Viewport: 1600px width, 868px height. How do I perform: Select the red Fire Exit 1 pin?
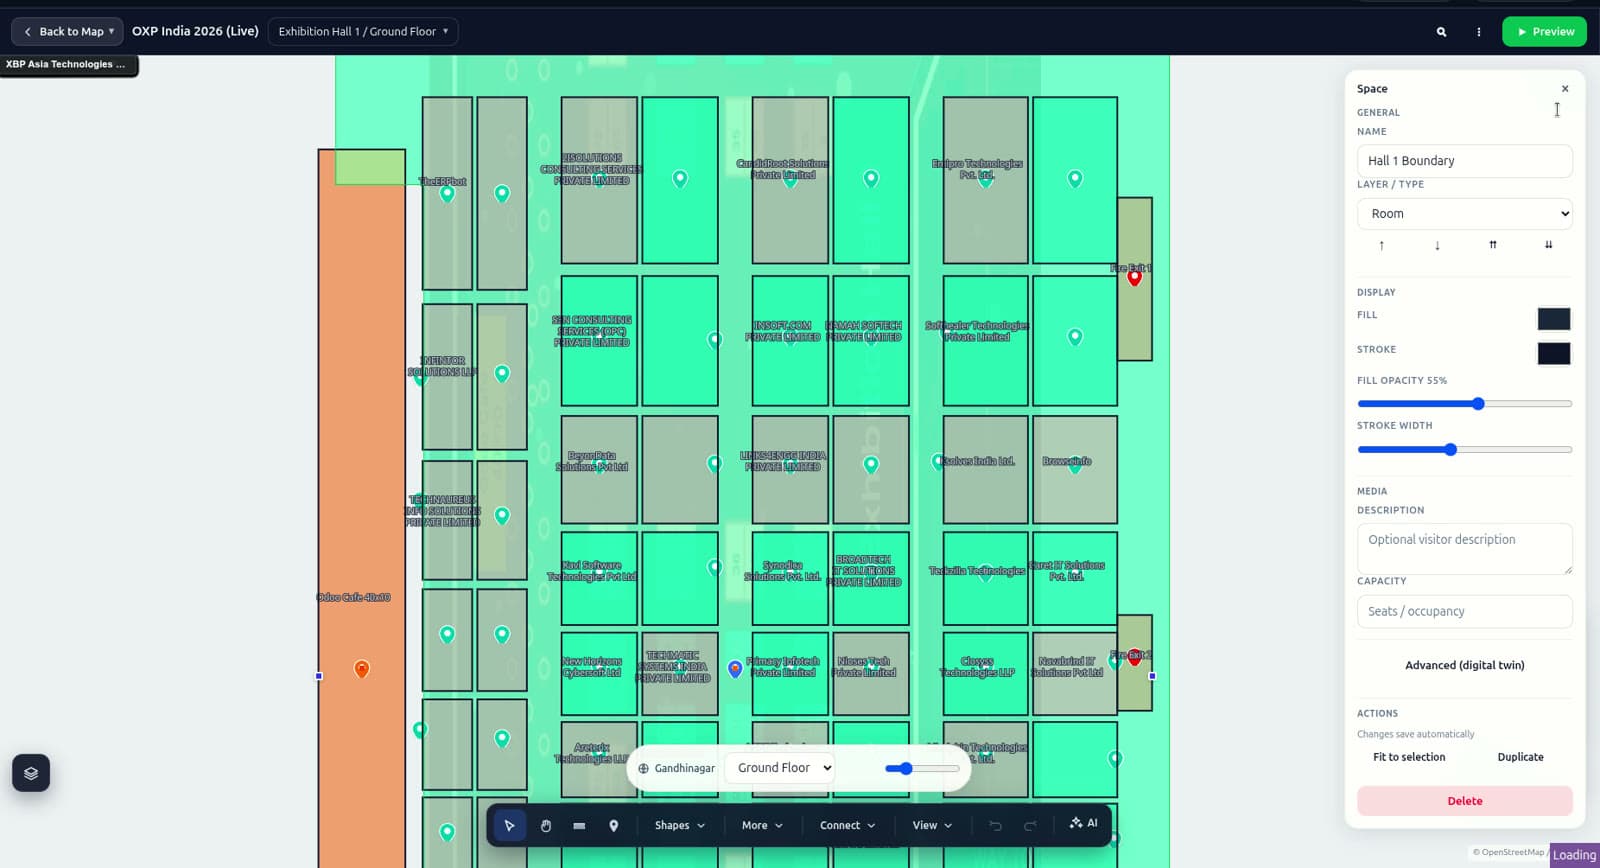coord(1134,277)
